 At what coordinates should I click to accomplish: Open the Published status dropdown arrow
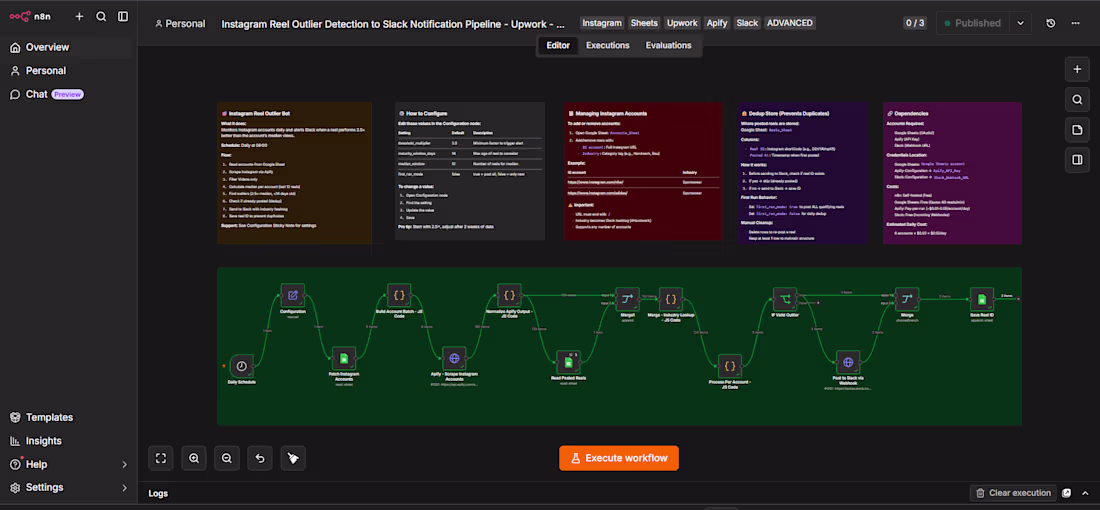click(x=1021, y=23)
